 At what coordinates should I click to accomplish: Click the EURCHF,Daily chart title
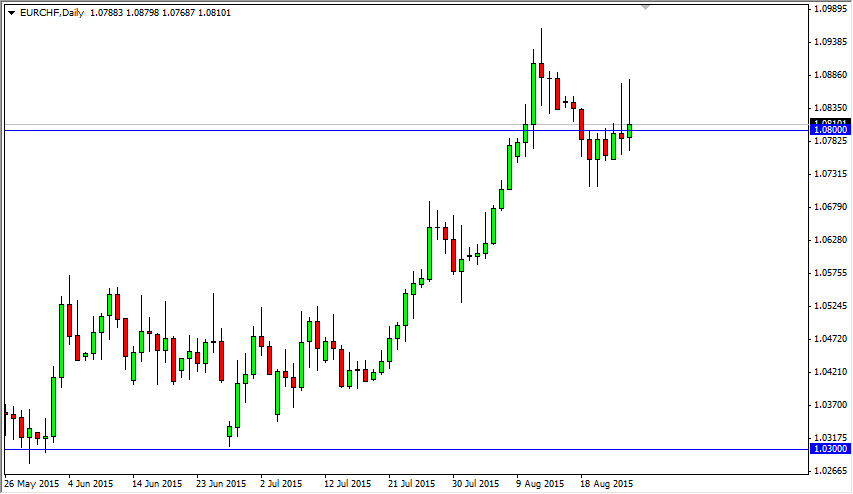coord(52,13)
